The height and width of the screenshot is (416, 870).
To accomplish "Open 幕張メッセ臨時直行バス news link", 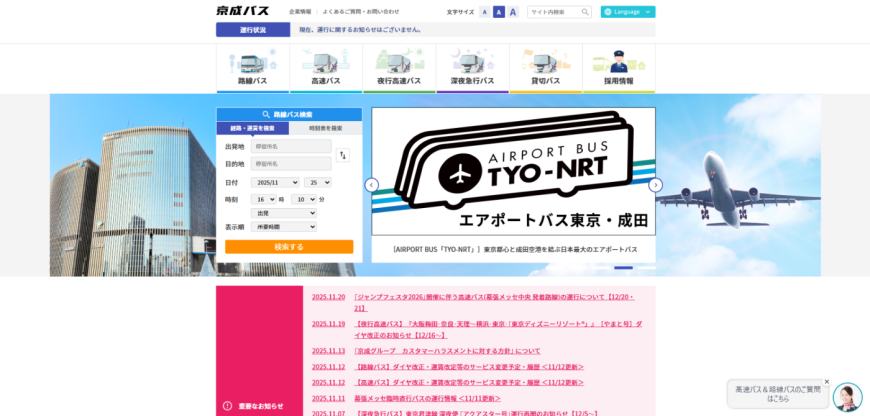I will pyautogui.click(x=427, y=398).
